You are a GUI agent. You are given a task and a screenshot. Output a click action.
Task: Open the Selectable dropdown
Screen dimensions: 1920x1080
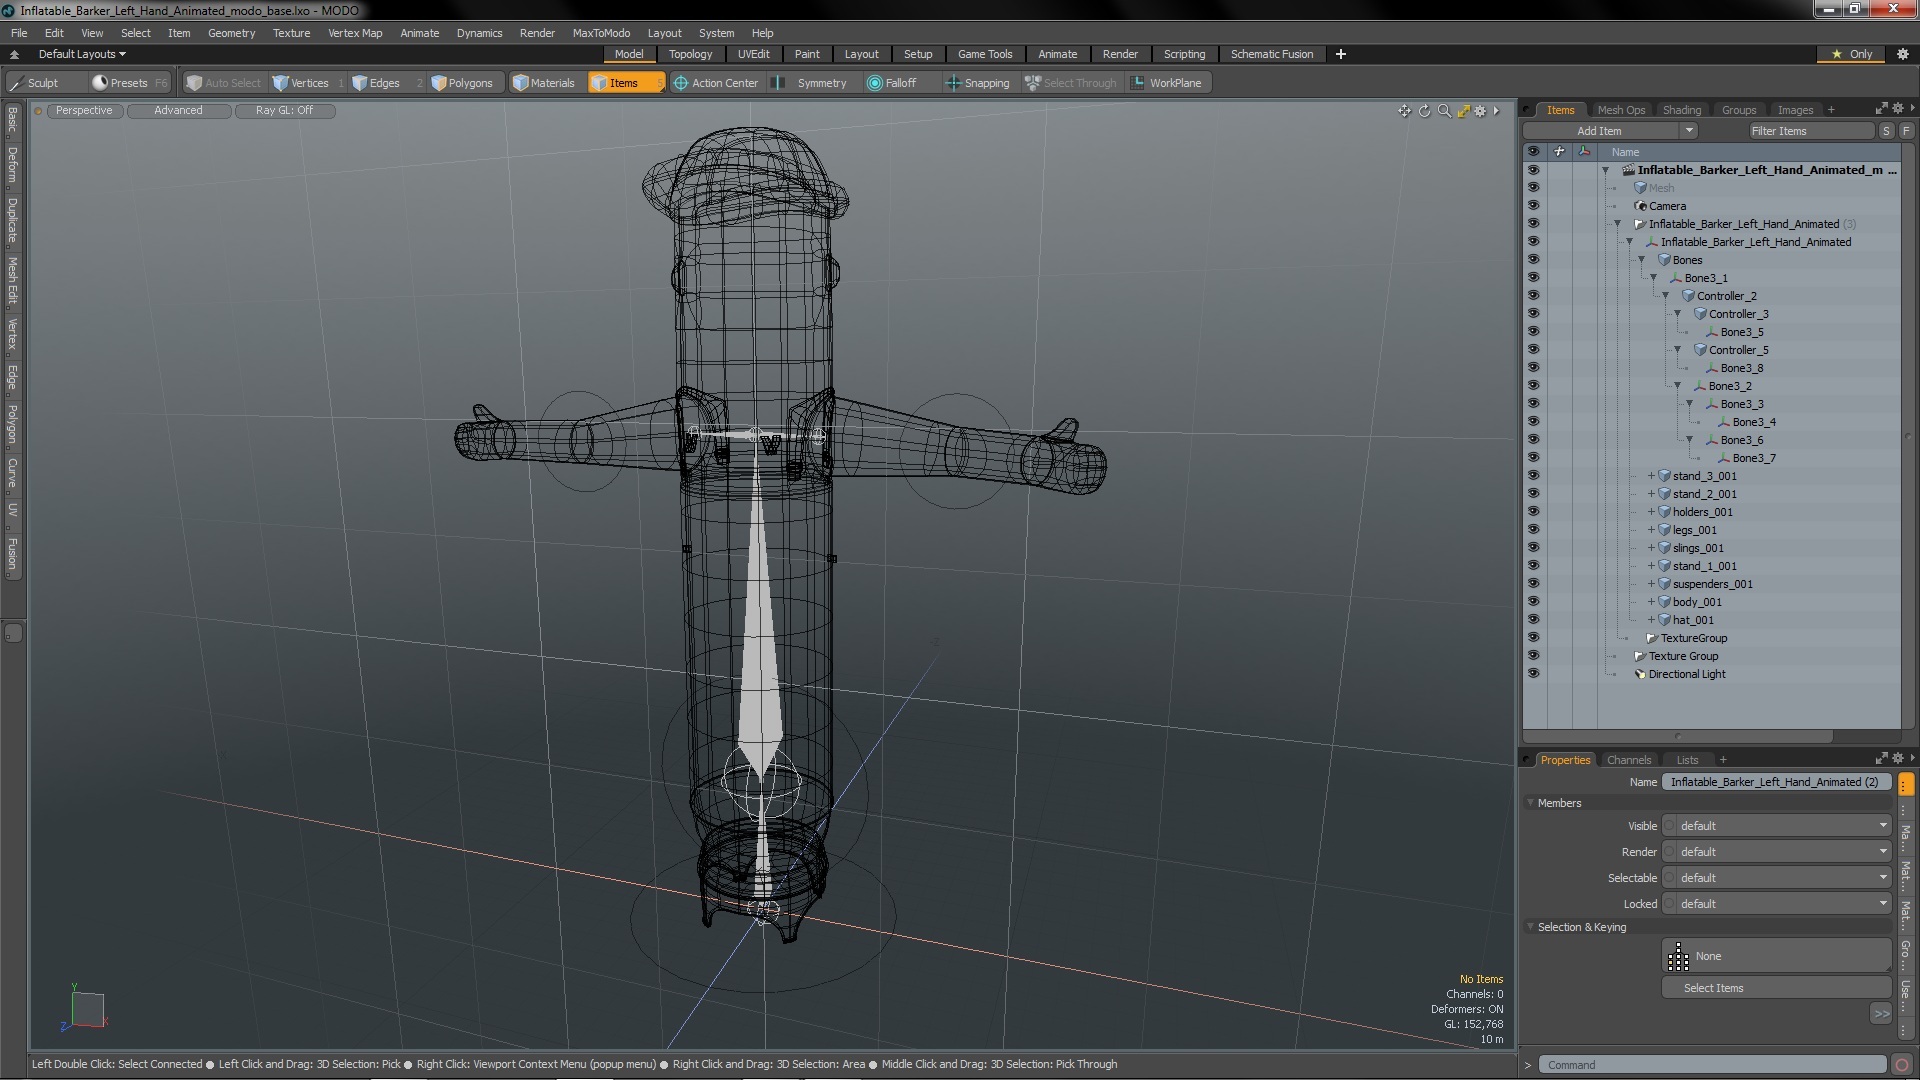click(1777, 878)
